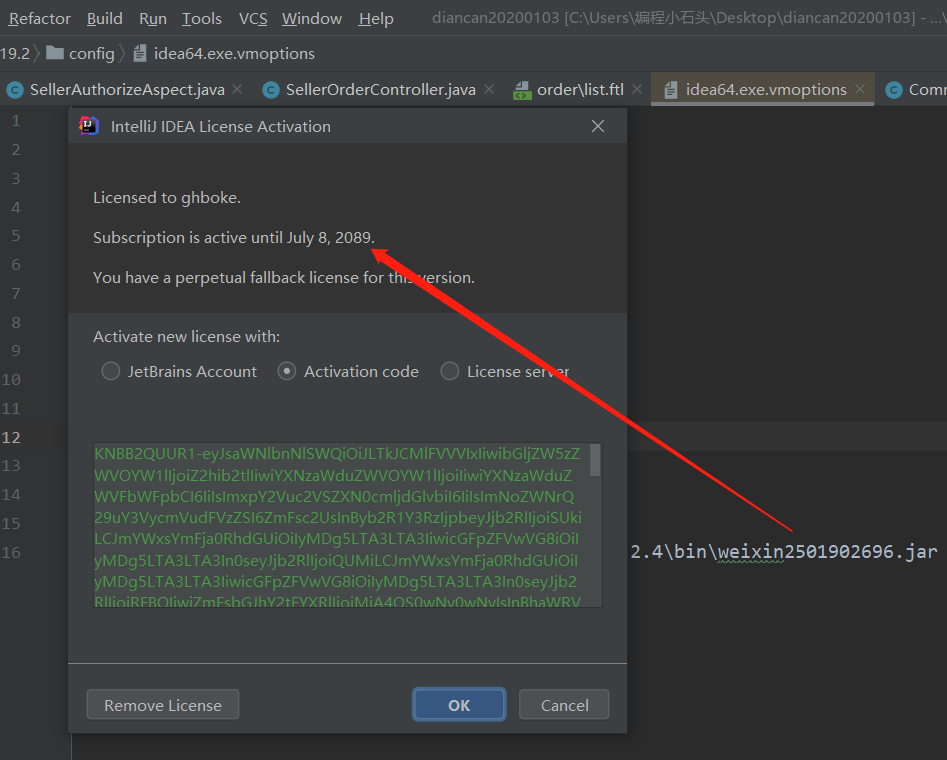947x760 pixels.
Task: Click the subscription active until July 8, 2089 text
Action: click(234, 237)
